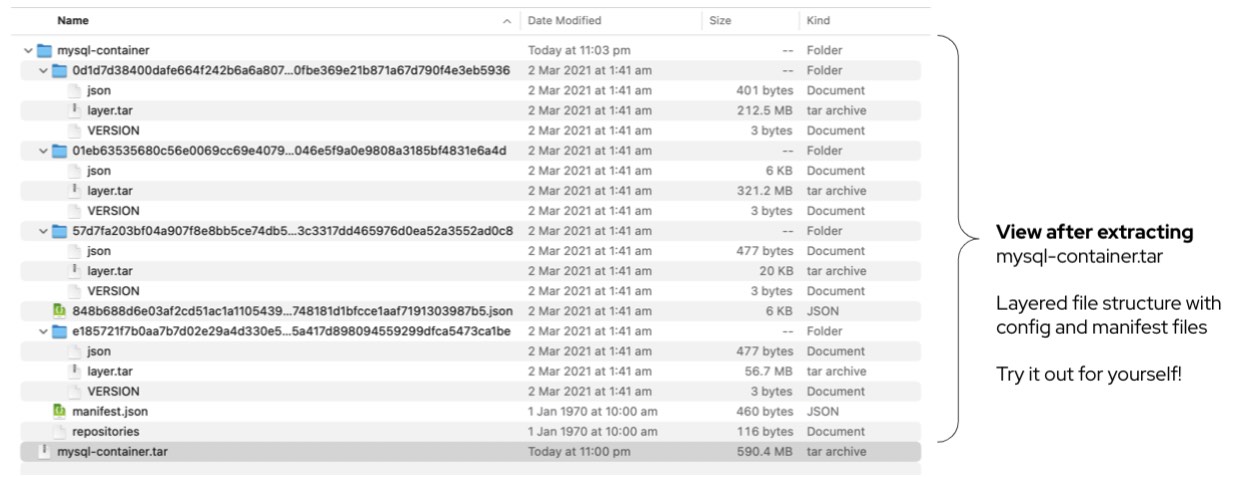
Task: Click the mysql-container folder icon
Action: (x=44, y=50)
